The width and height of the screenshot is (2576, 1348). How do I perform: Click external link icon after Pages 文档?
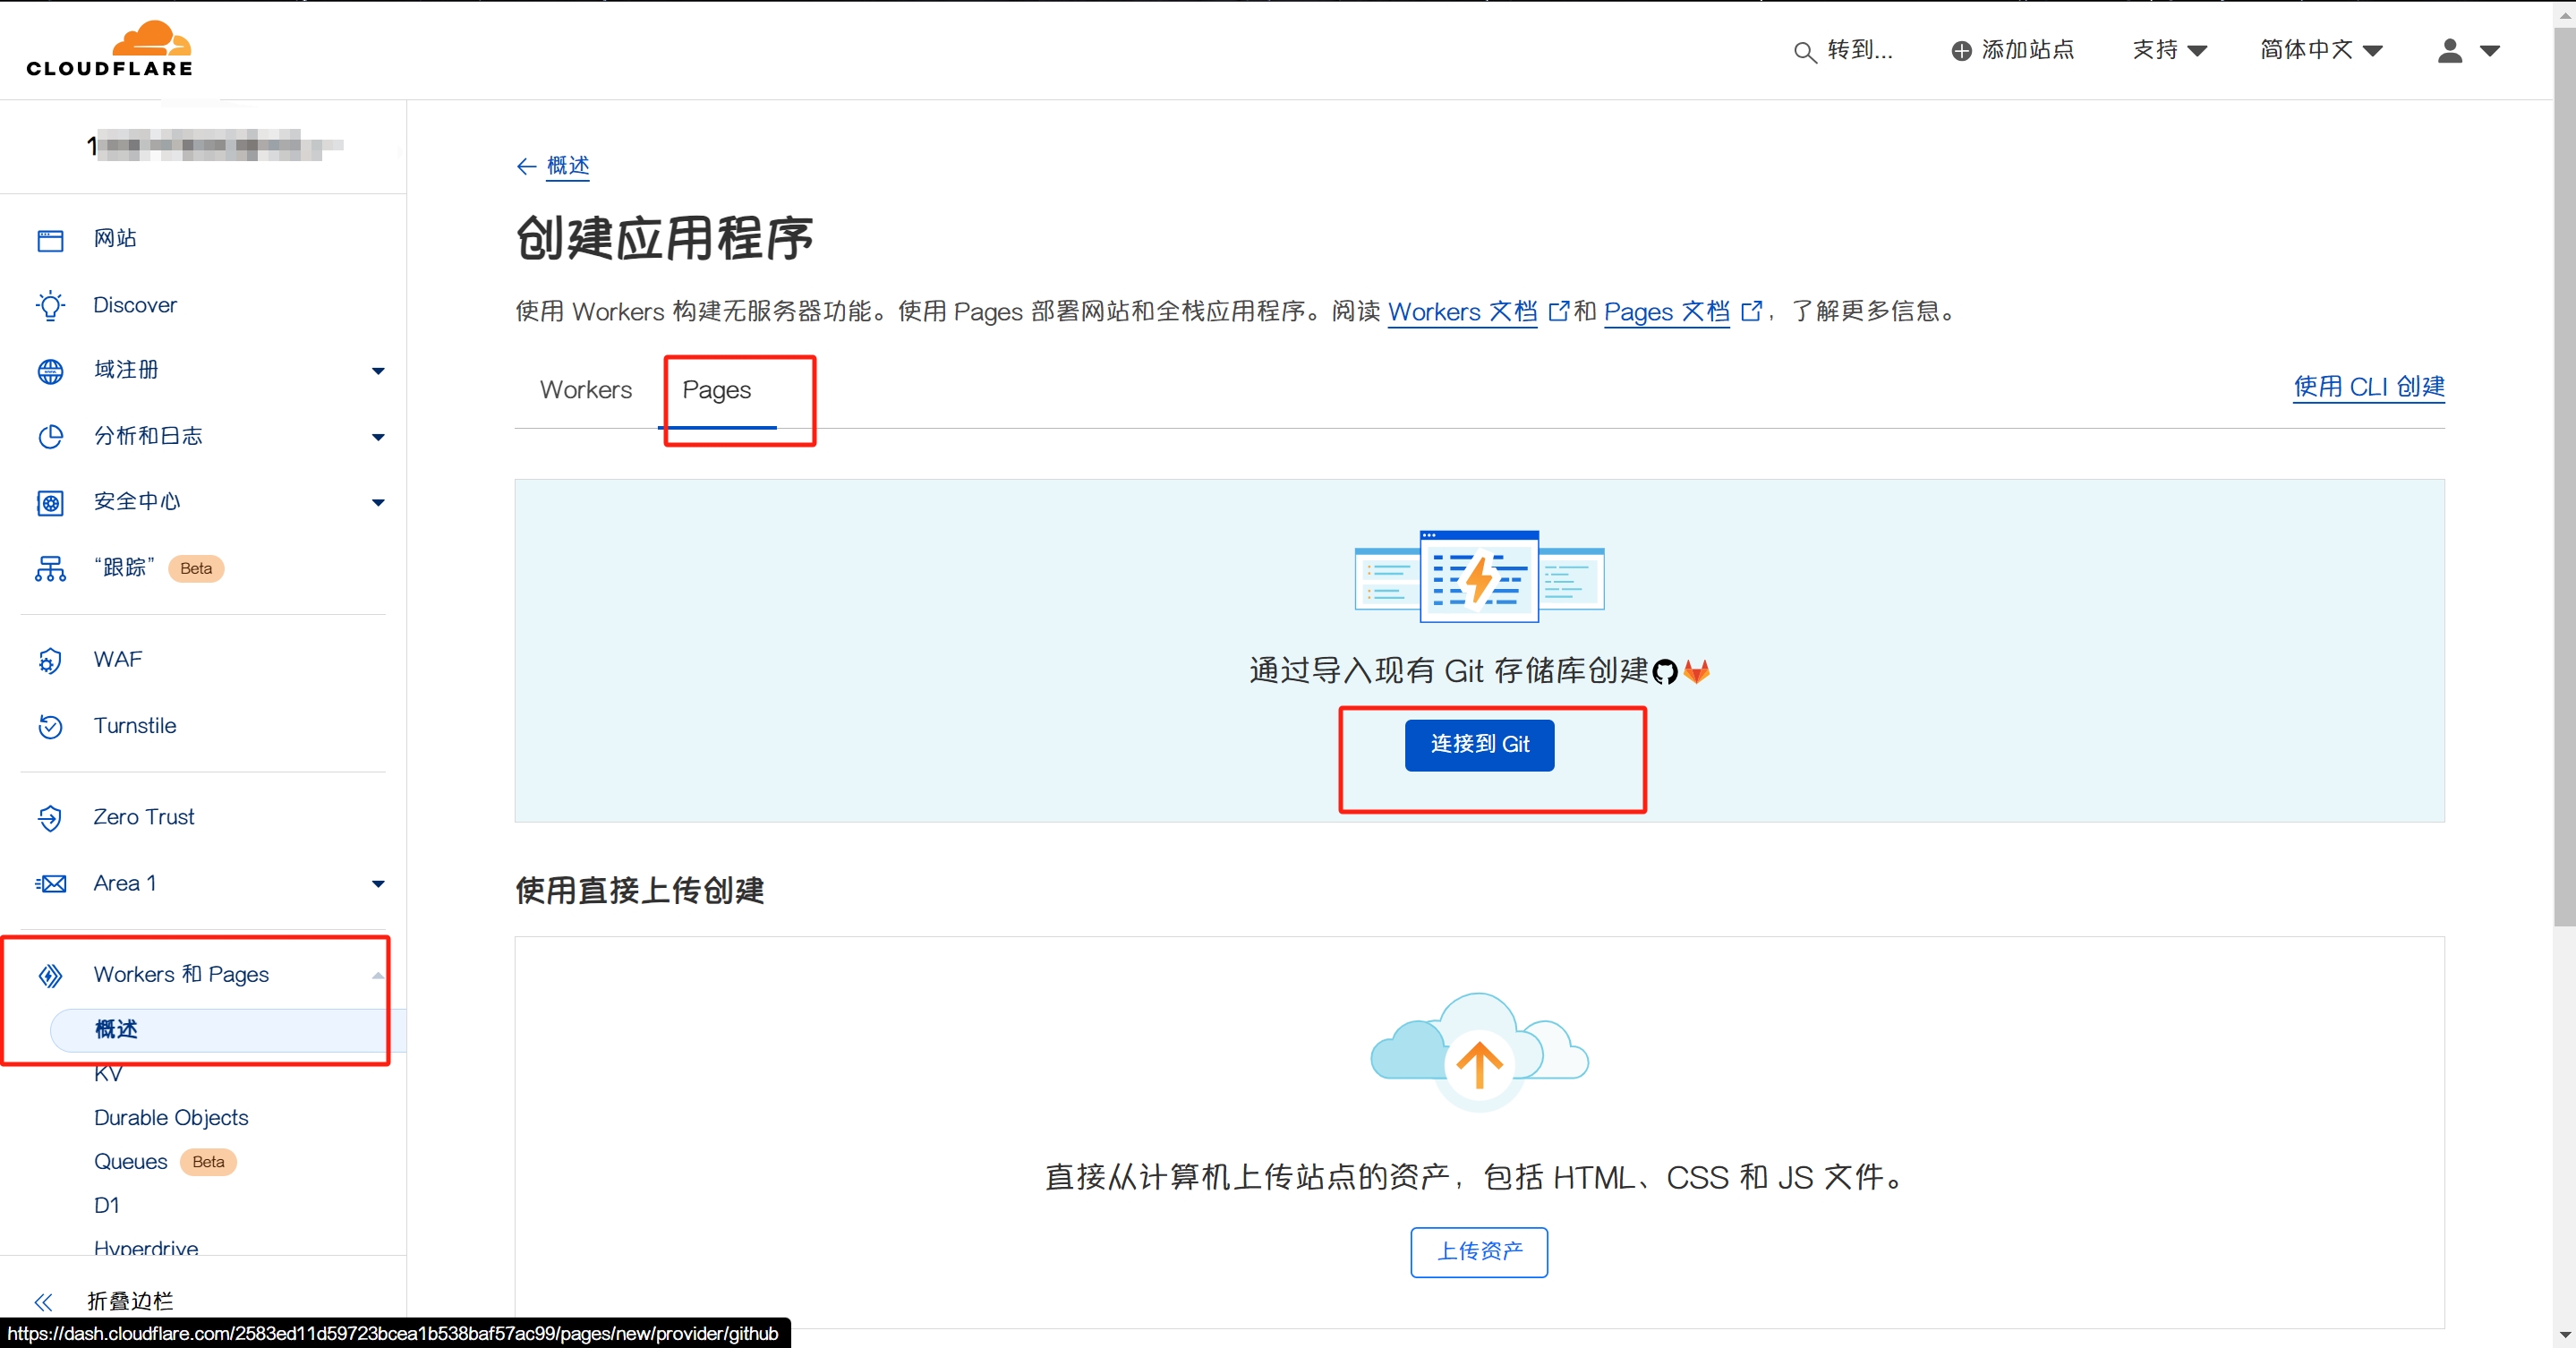1751,312
